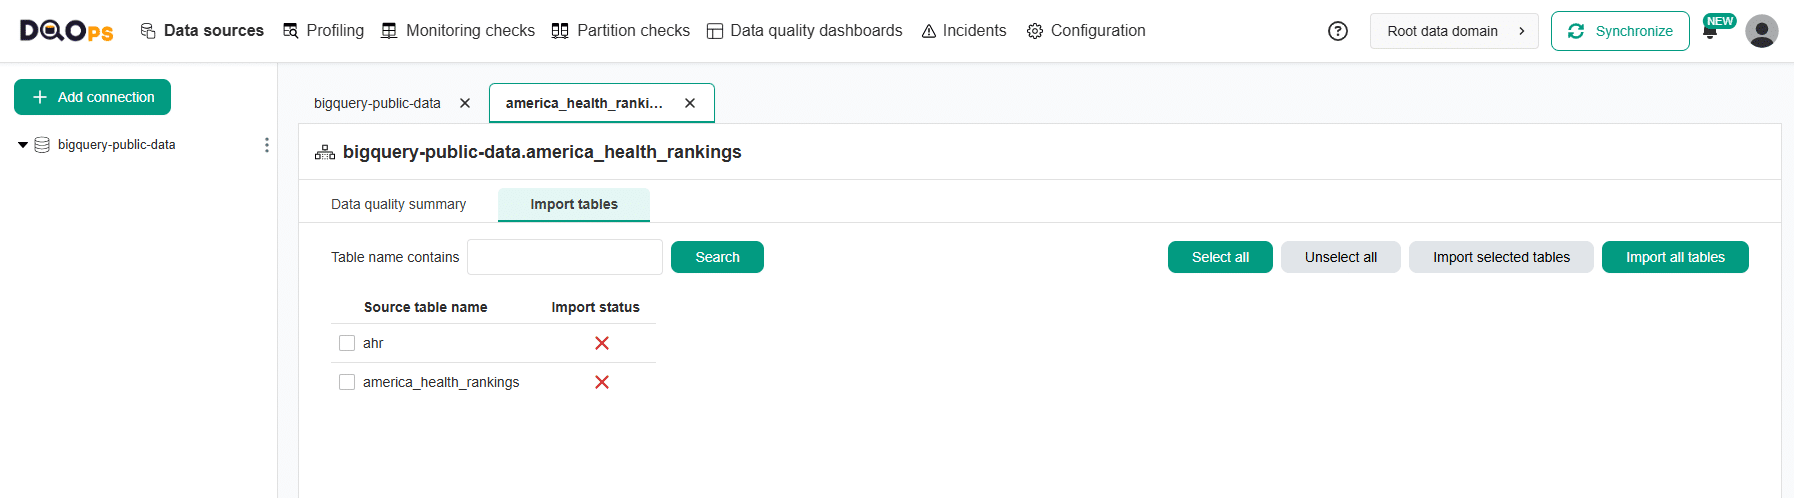Click Import selected tables button

(x=1501, y=257)
